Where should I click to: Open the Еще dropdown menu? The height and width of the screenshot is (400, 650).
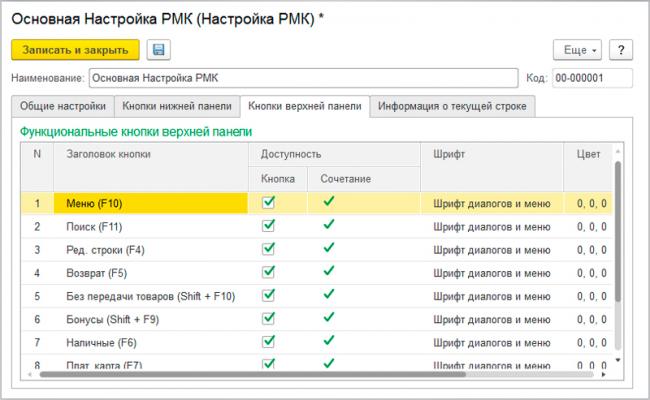pos(577,50)
